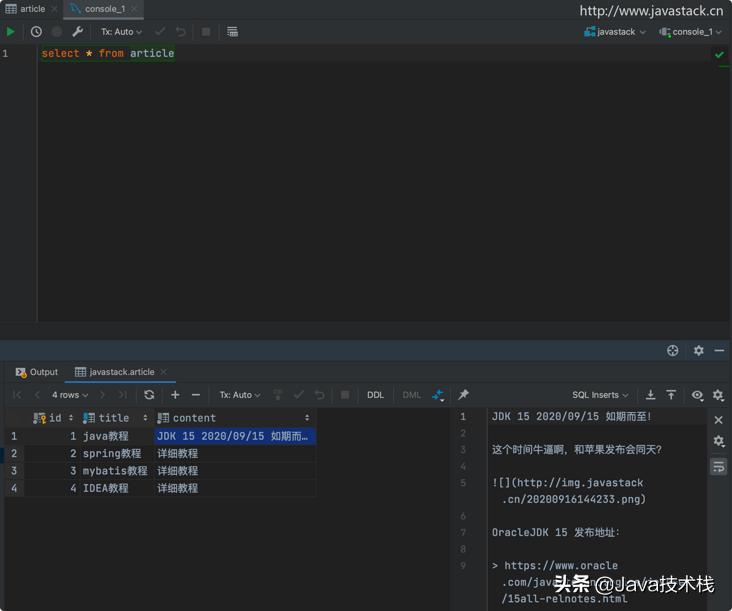Pin the result tab with pin icon
Image resolution: width=732 pixels, height=611 pixels.
tap(464, 395)
